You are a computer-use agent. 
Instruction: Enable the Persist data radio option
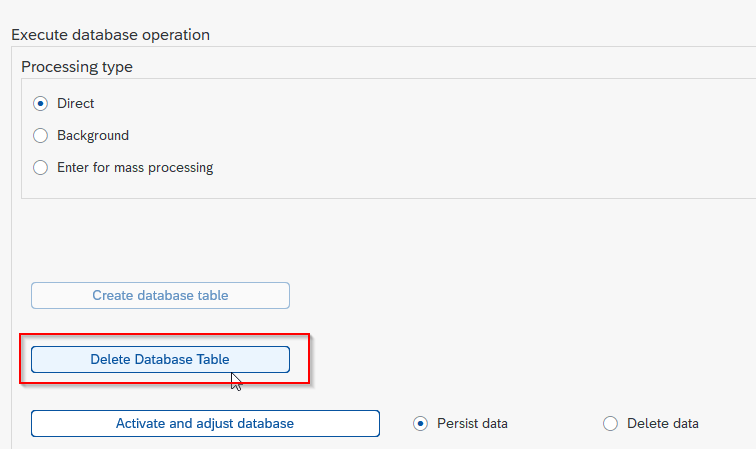[420, 423]
